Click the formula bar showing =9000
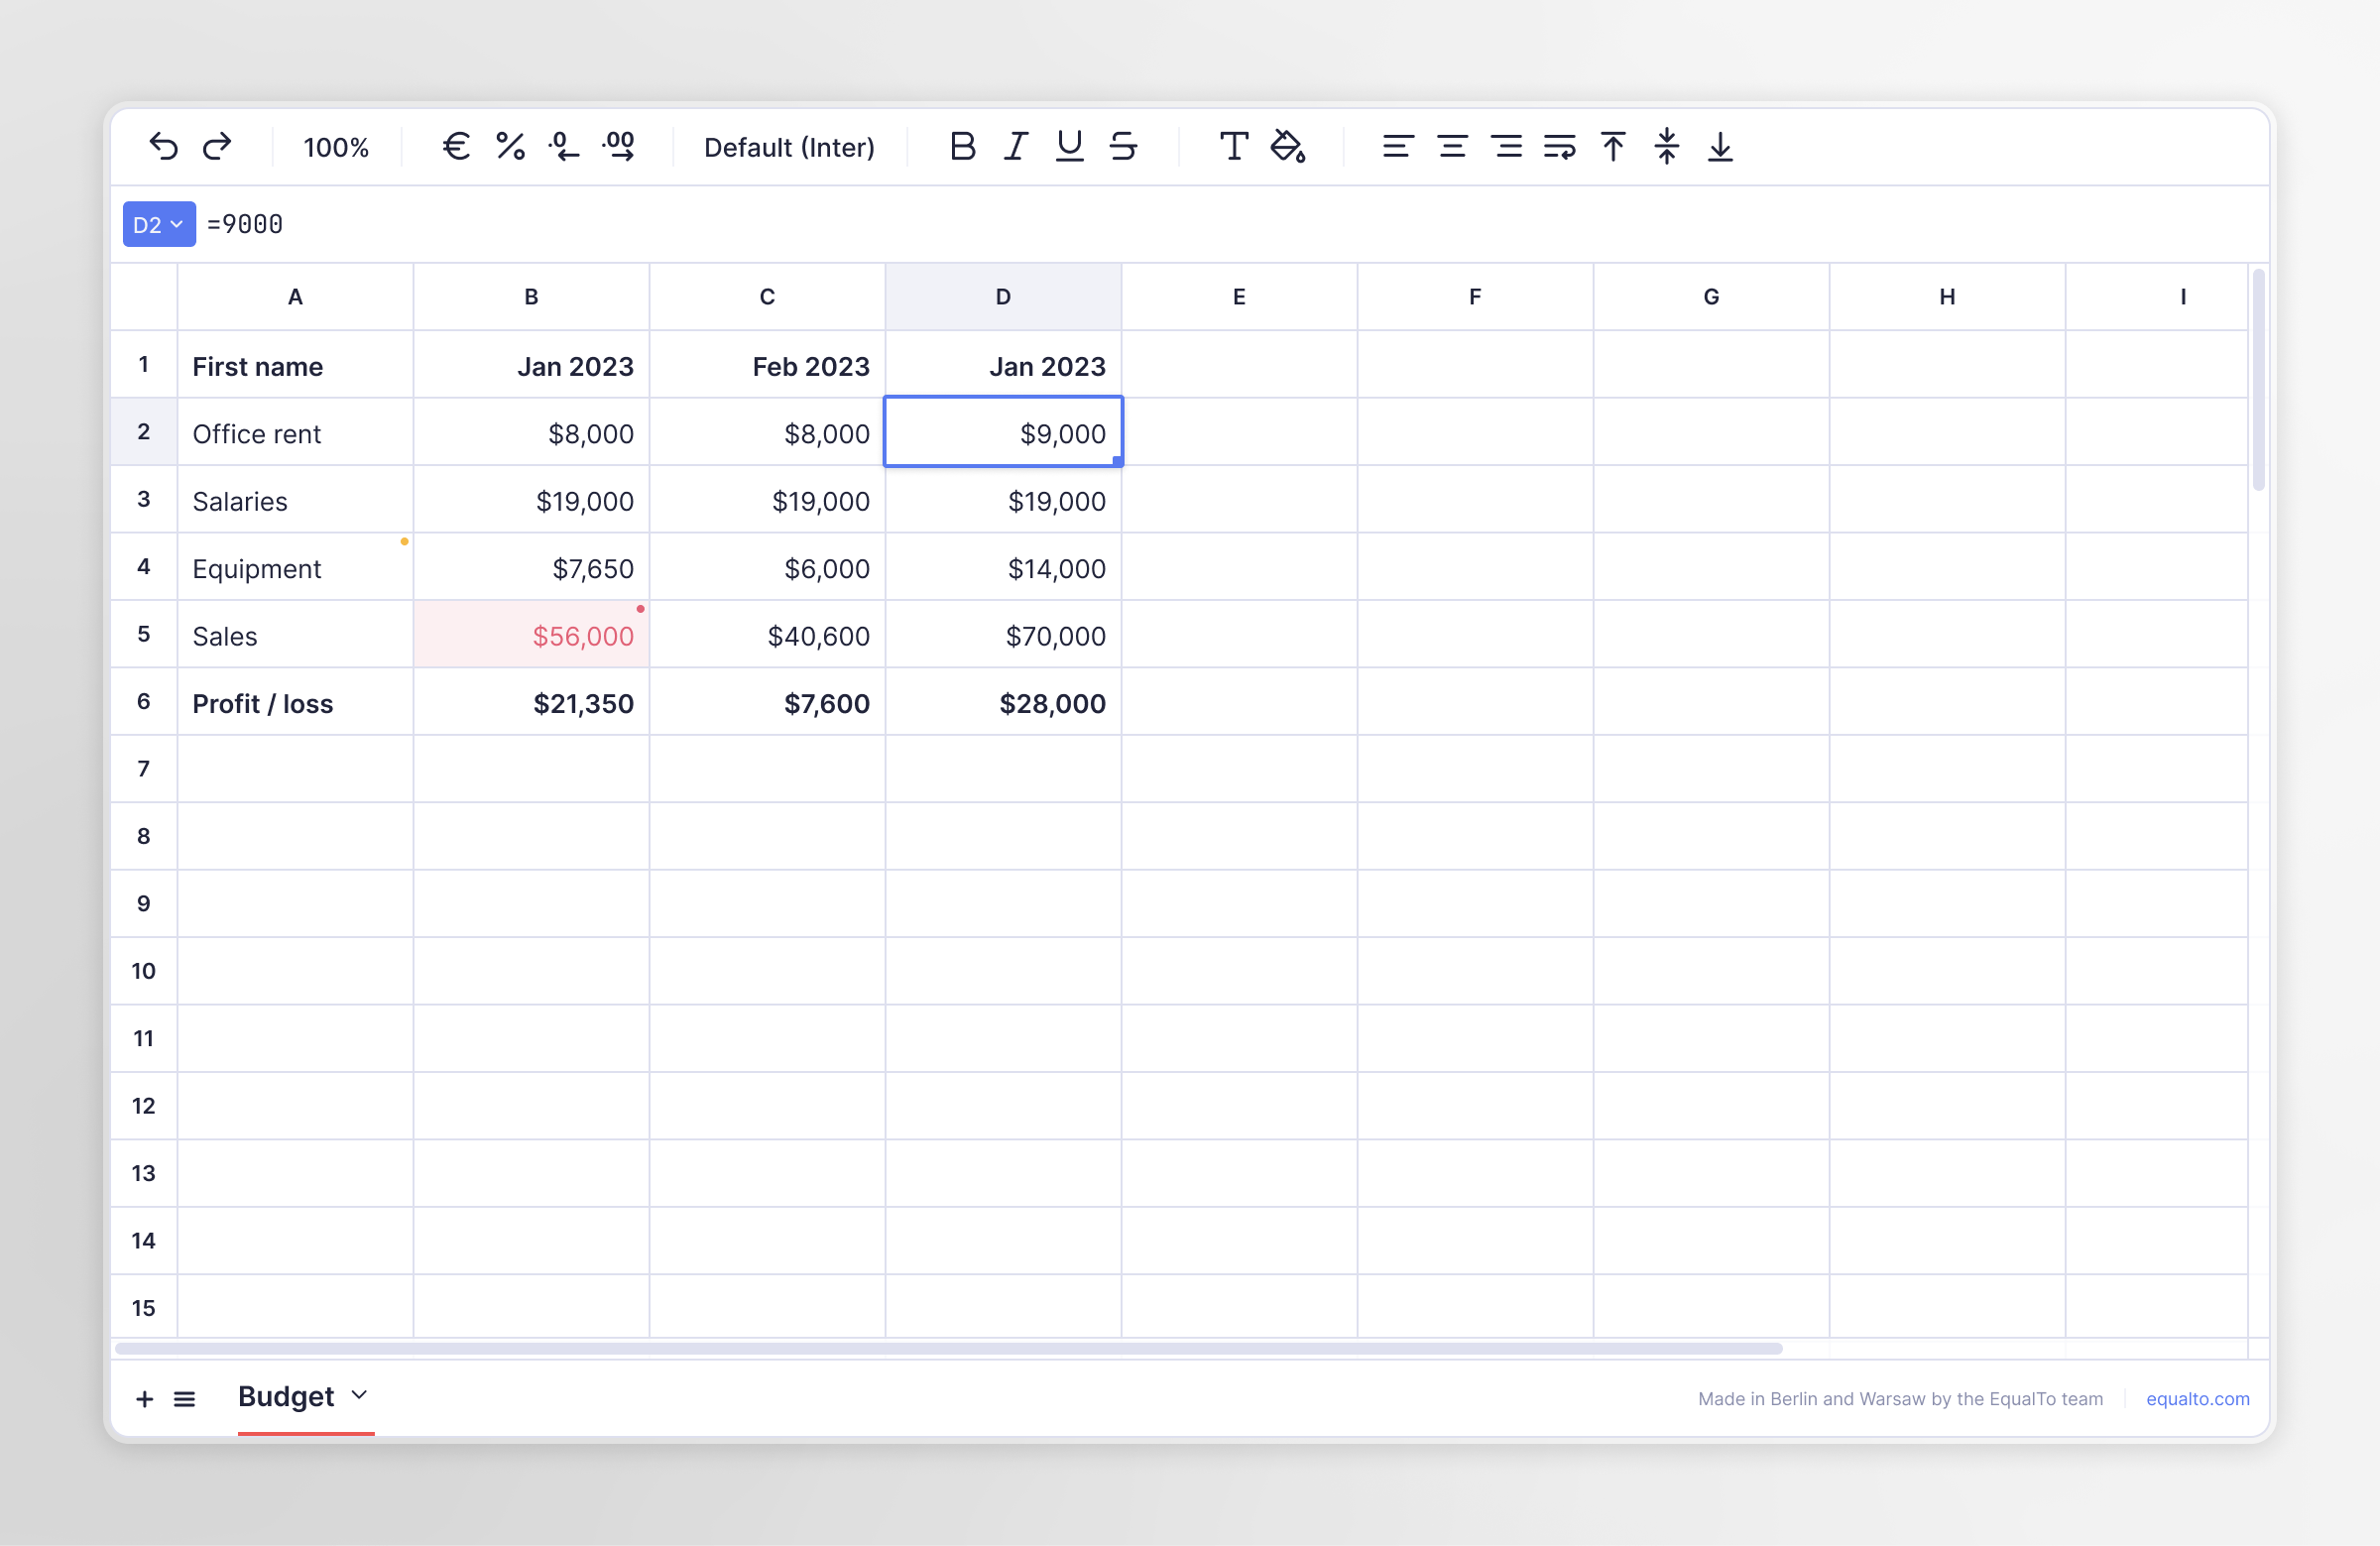 click(1230, 224)
